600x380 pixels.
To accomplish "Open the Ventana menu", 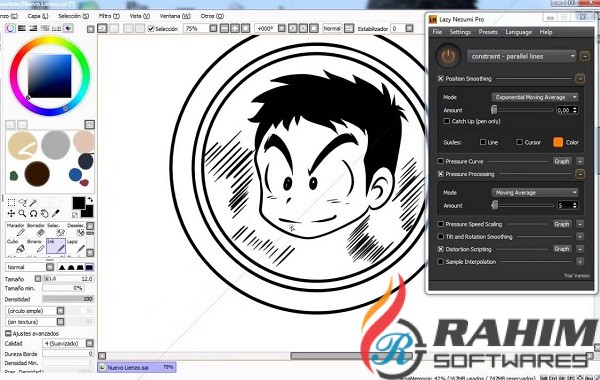I will (x=175, y=16).
